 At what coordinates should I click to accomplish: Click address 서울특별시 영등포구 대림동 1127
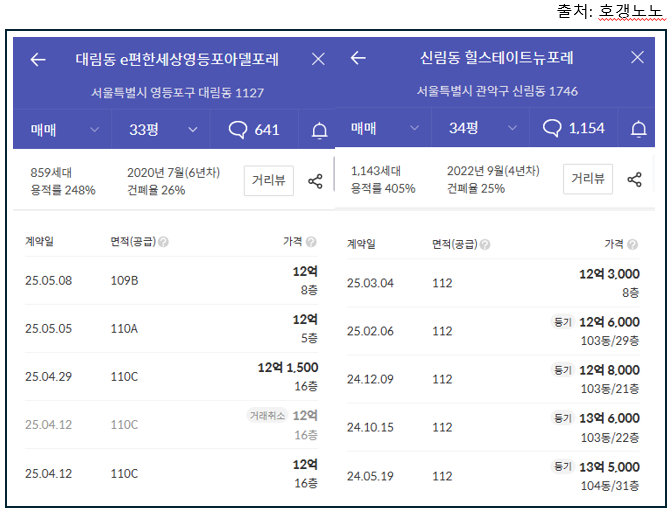point(177,93)
